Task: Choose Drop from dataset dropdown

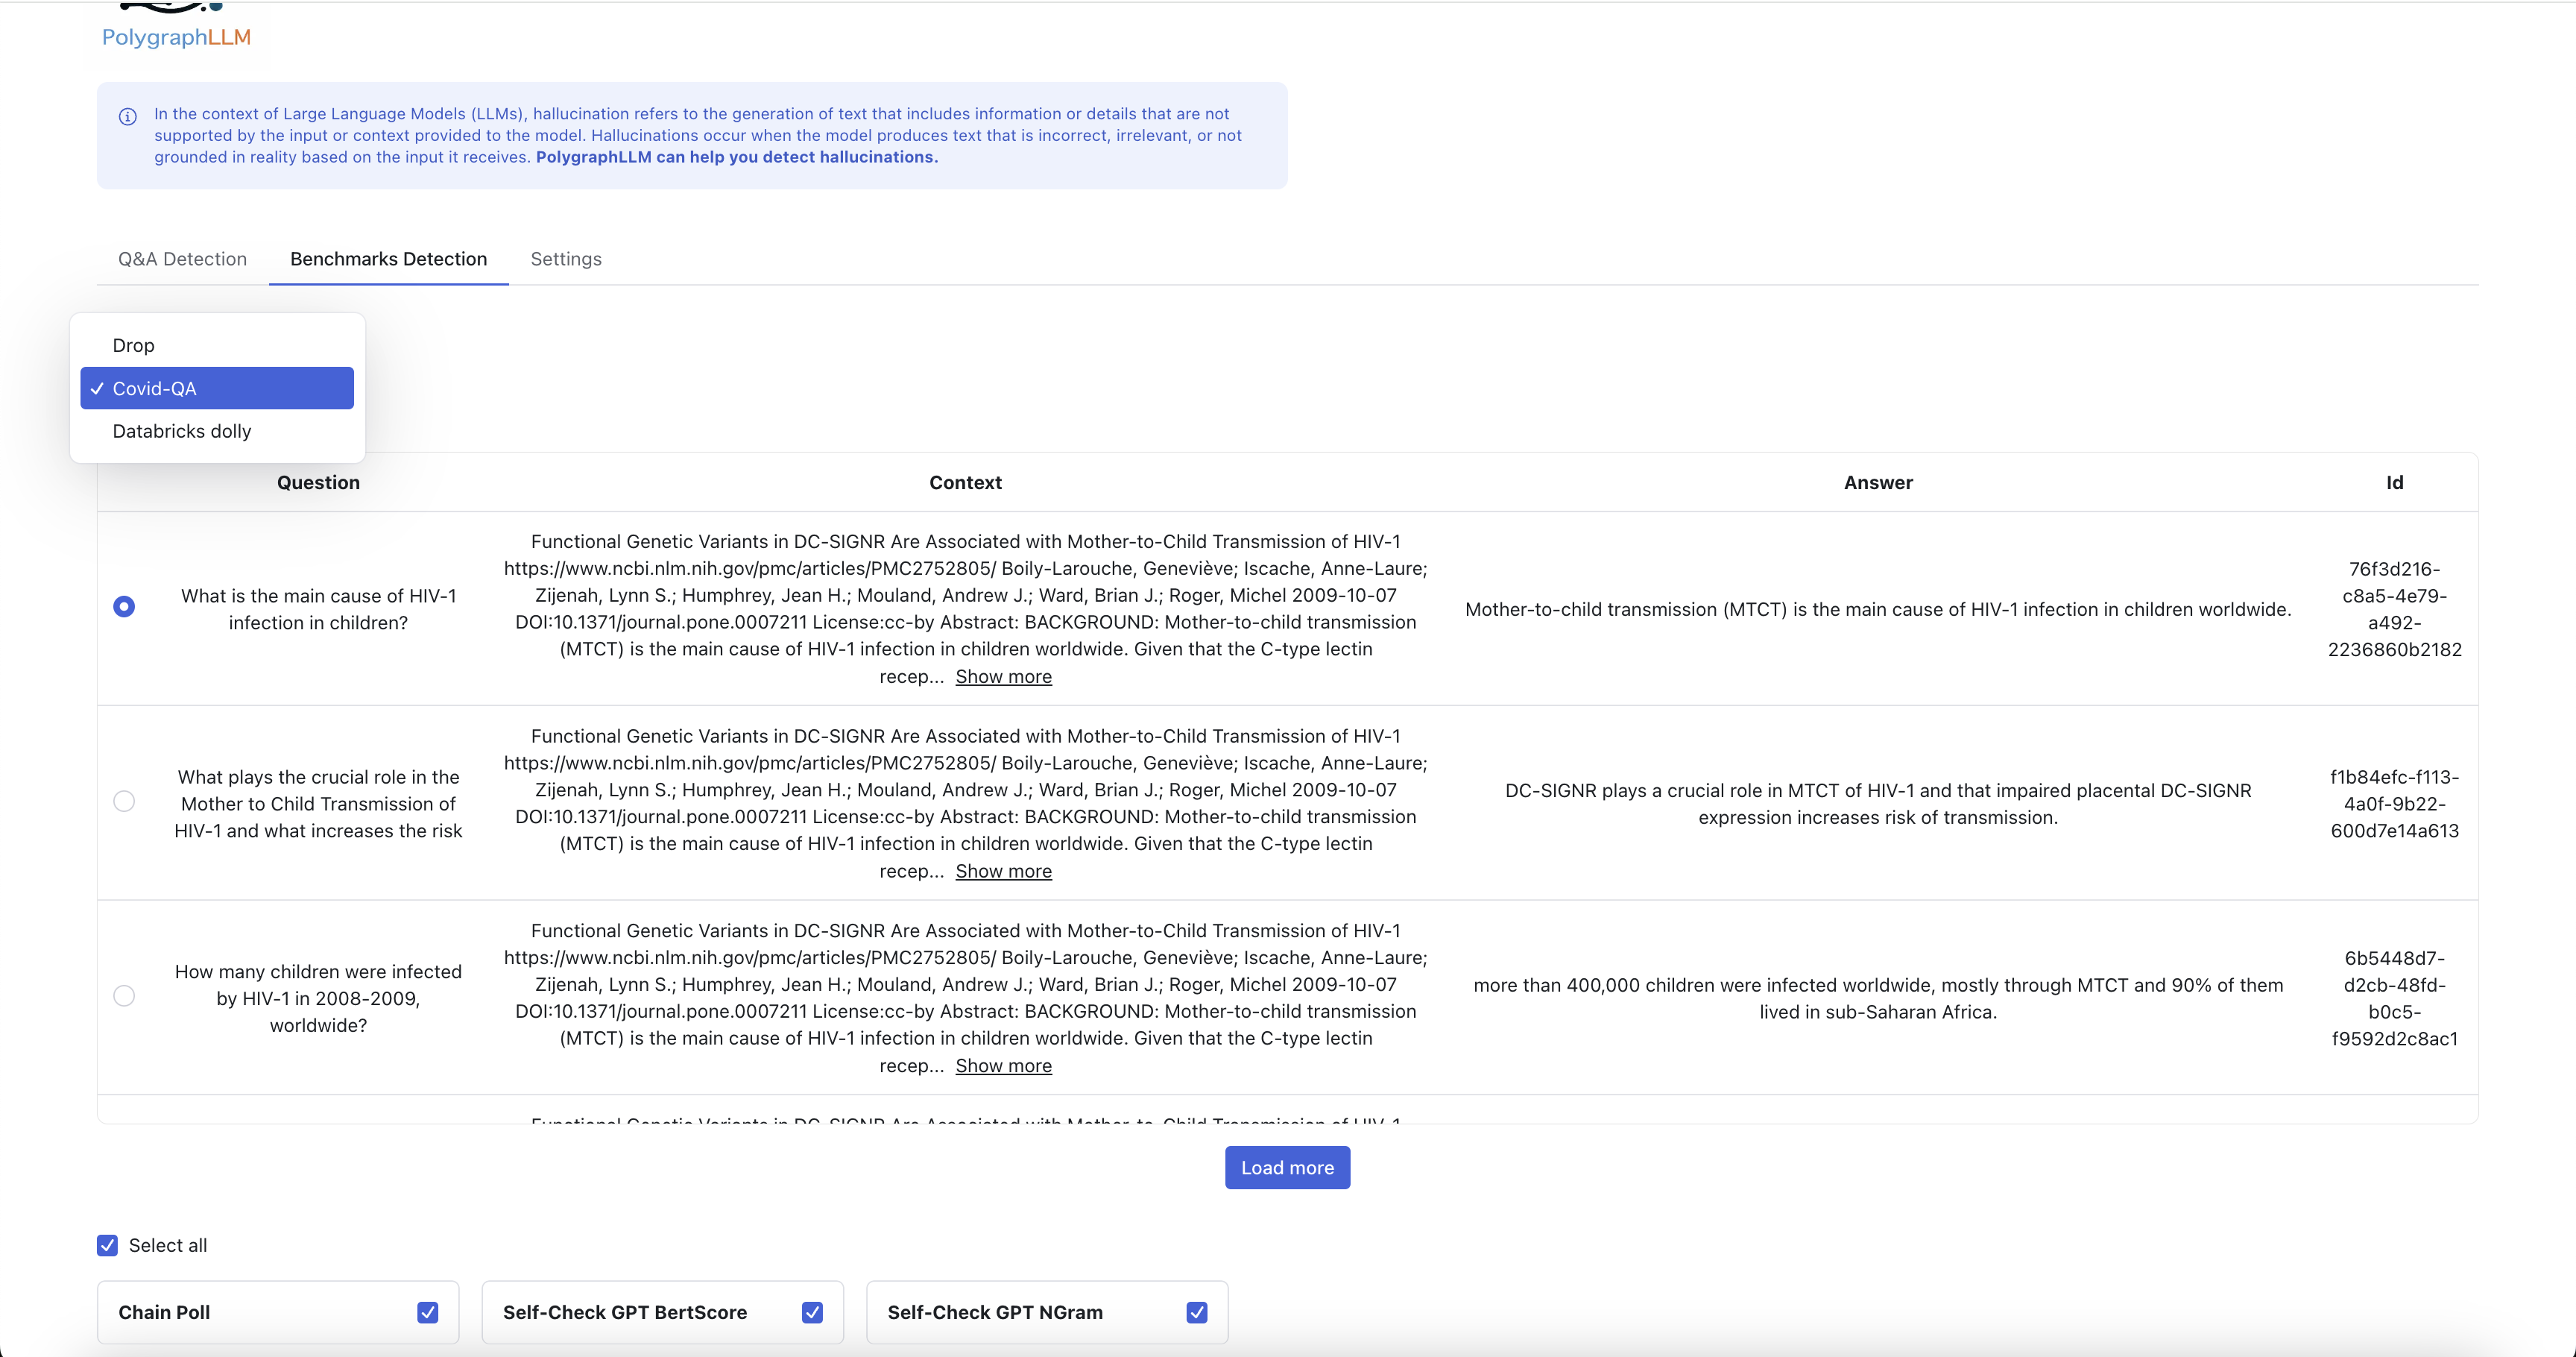Action: (x=133, y=345)
